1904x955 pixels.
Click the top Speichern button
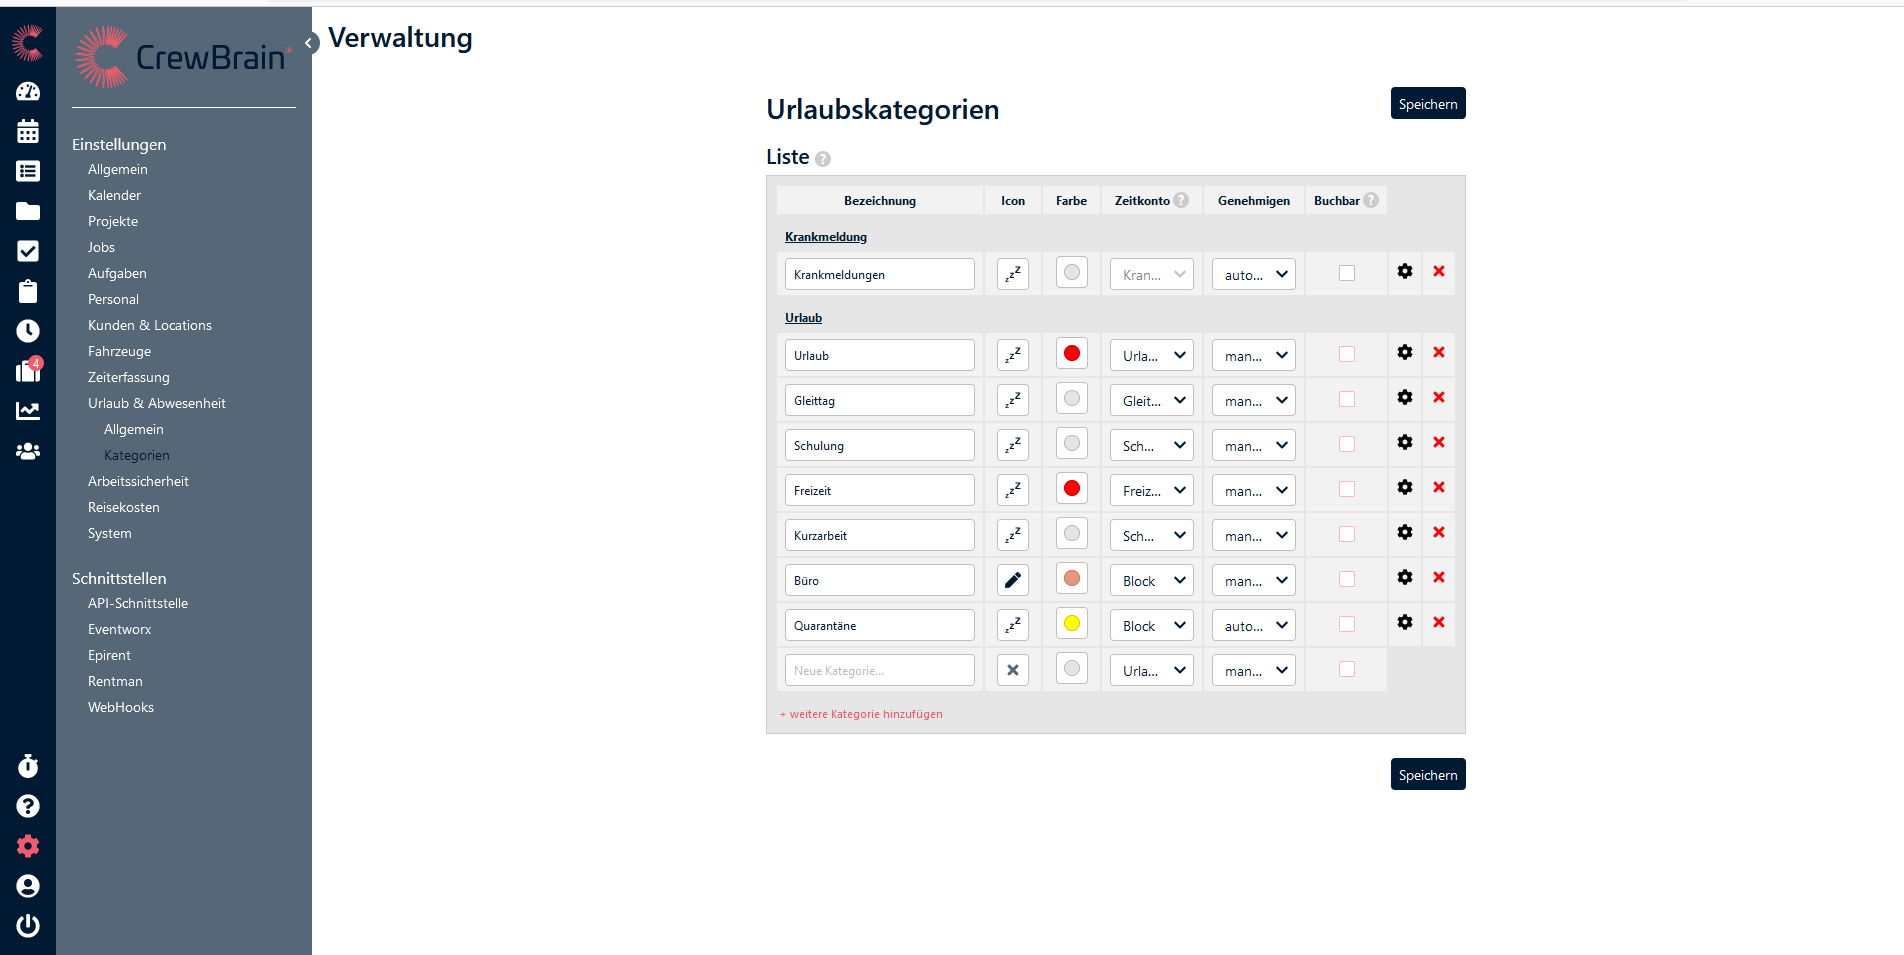pyautogui.click(x=1427, y=104)
